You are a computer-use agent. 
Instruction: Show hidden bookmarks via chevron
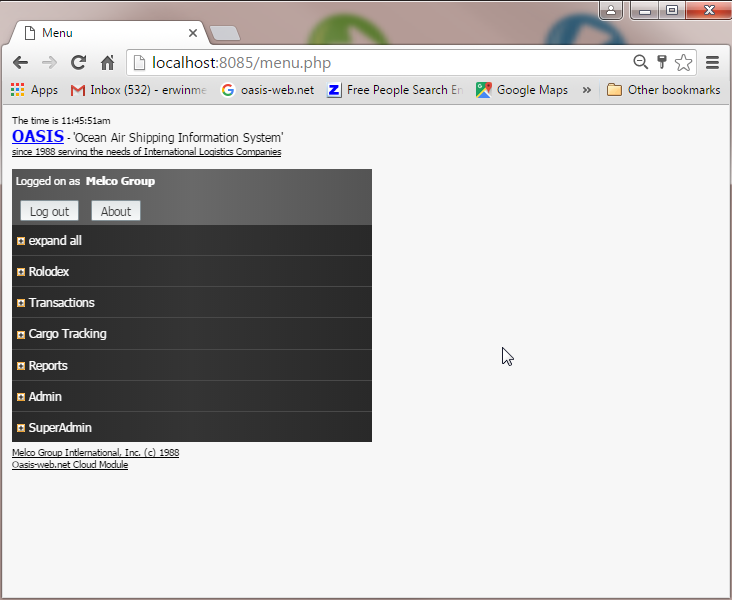587,90
